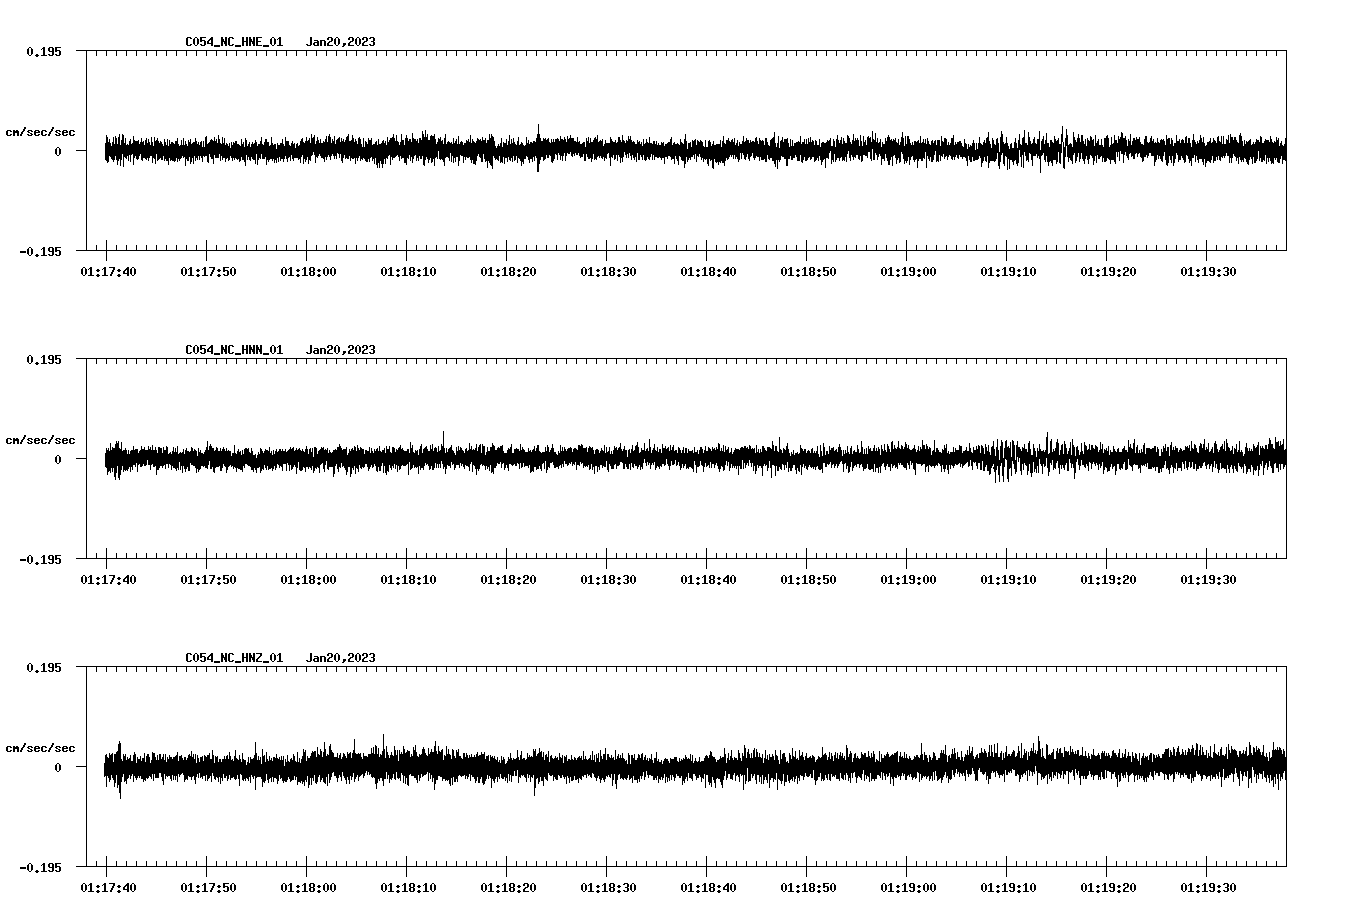Viewport: 1358px width, 924px height.
Task: Click the Jan20,2023 date on the HNZ plot
Action: coord(341,657)
